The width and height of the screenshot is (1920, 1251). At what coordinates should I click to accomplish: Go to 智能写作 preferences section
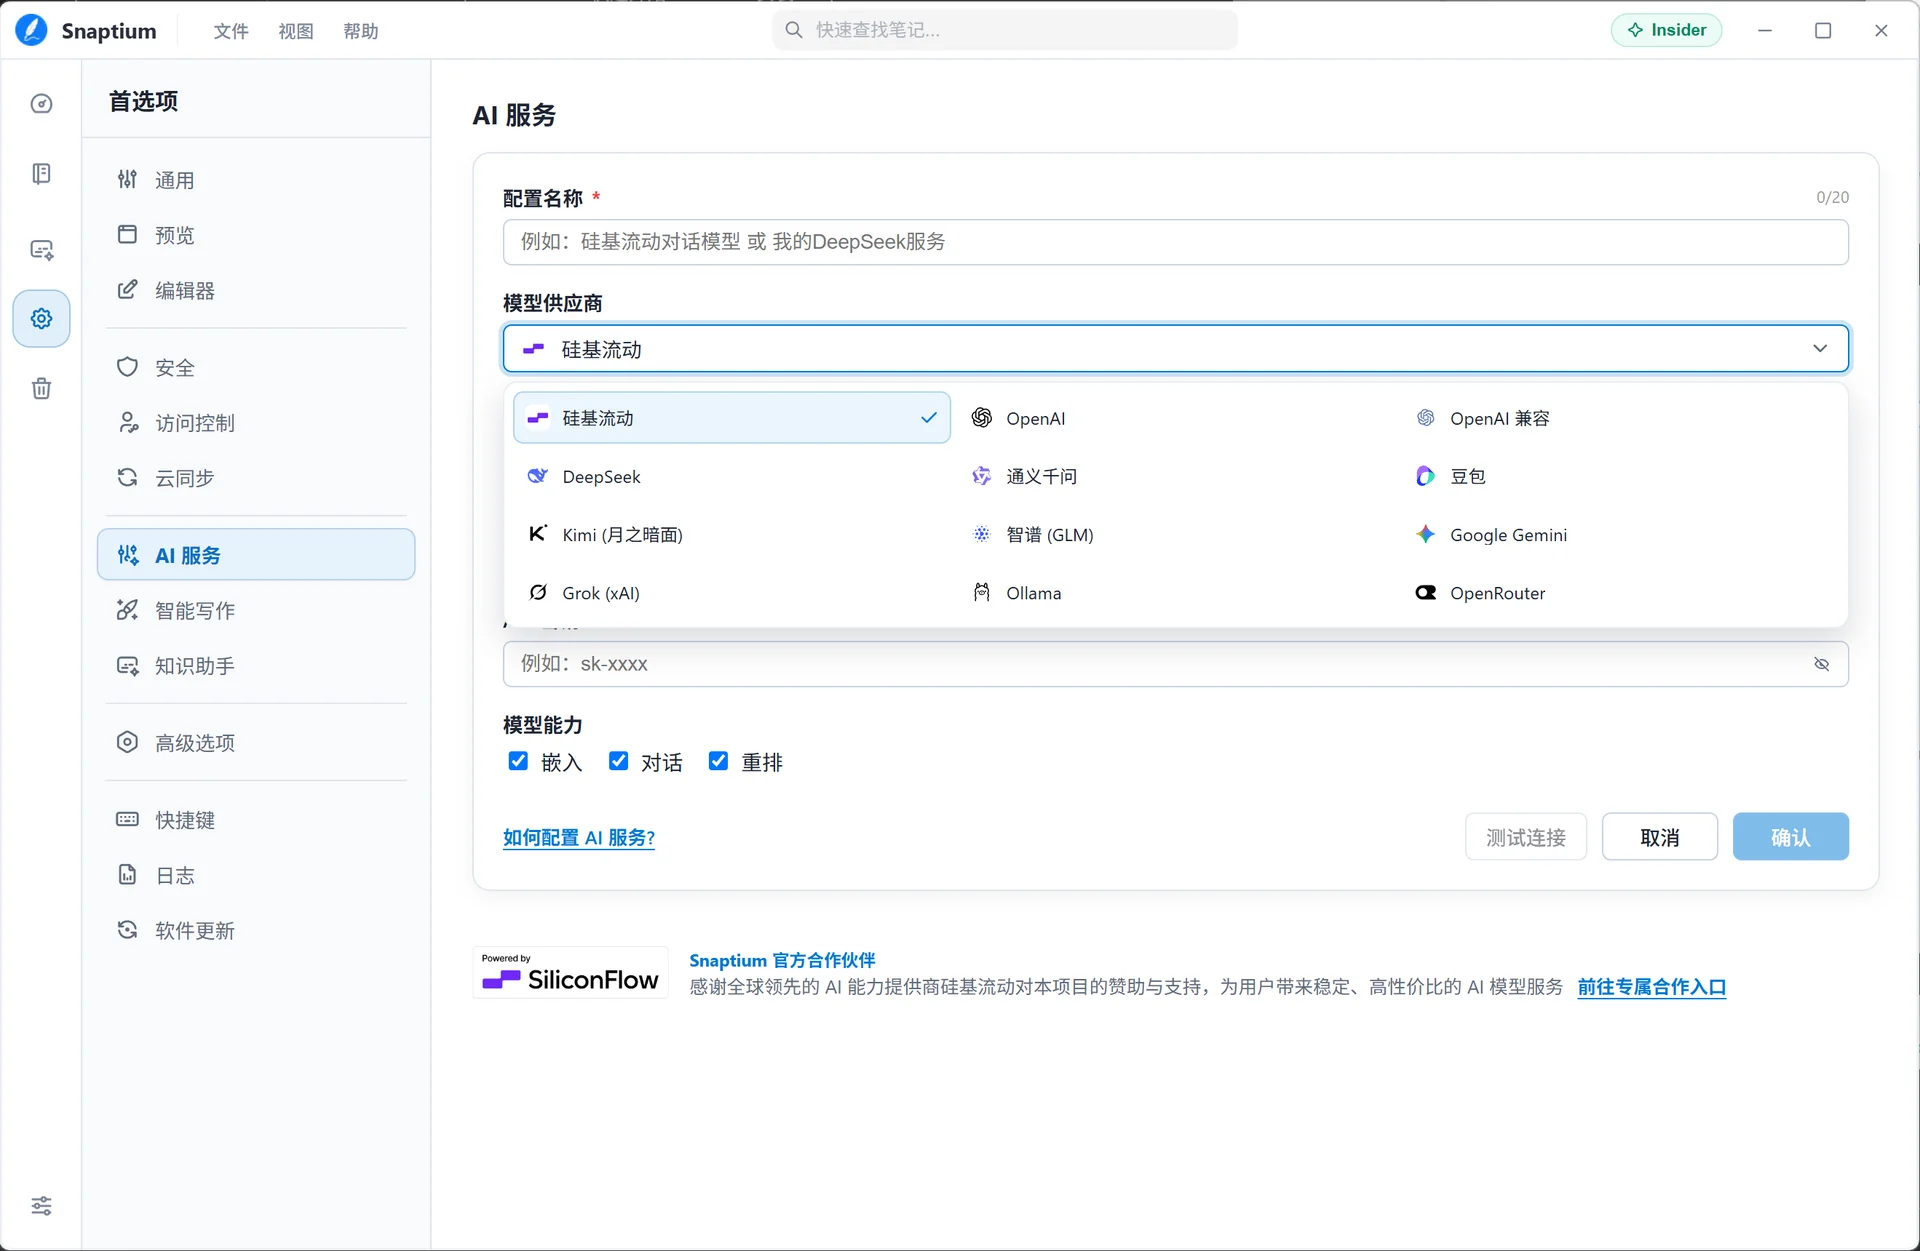pyautogui.click(x=256, y=610)
